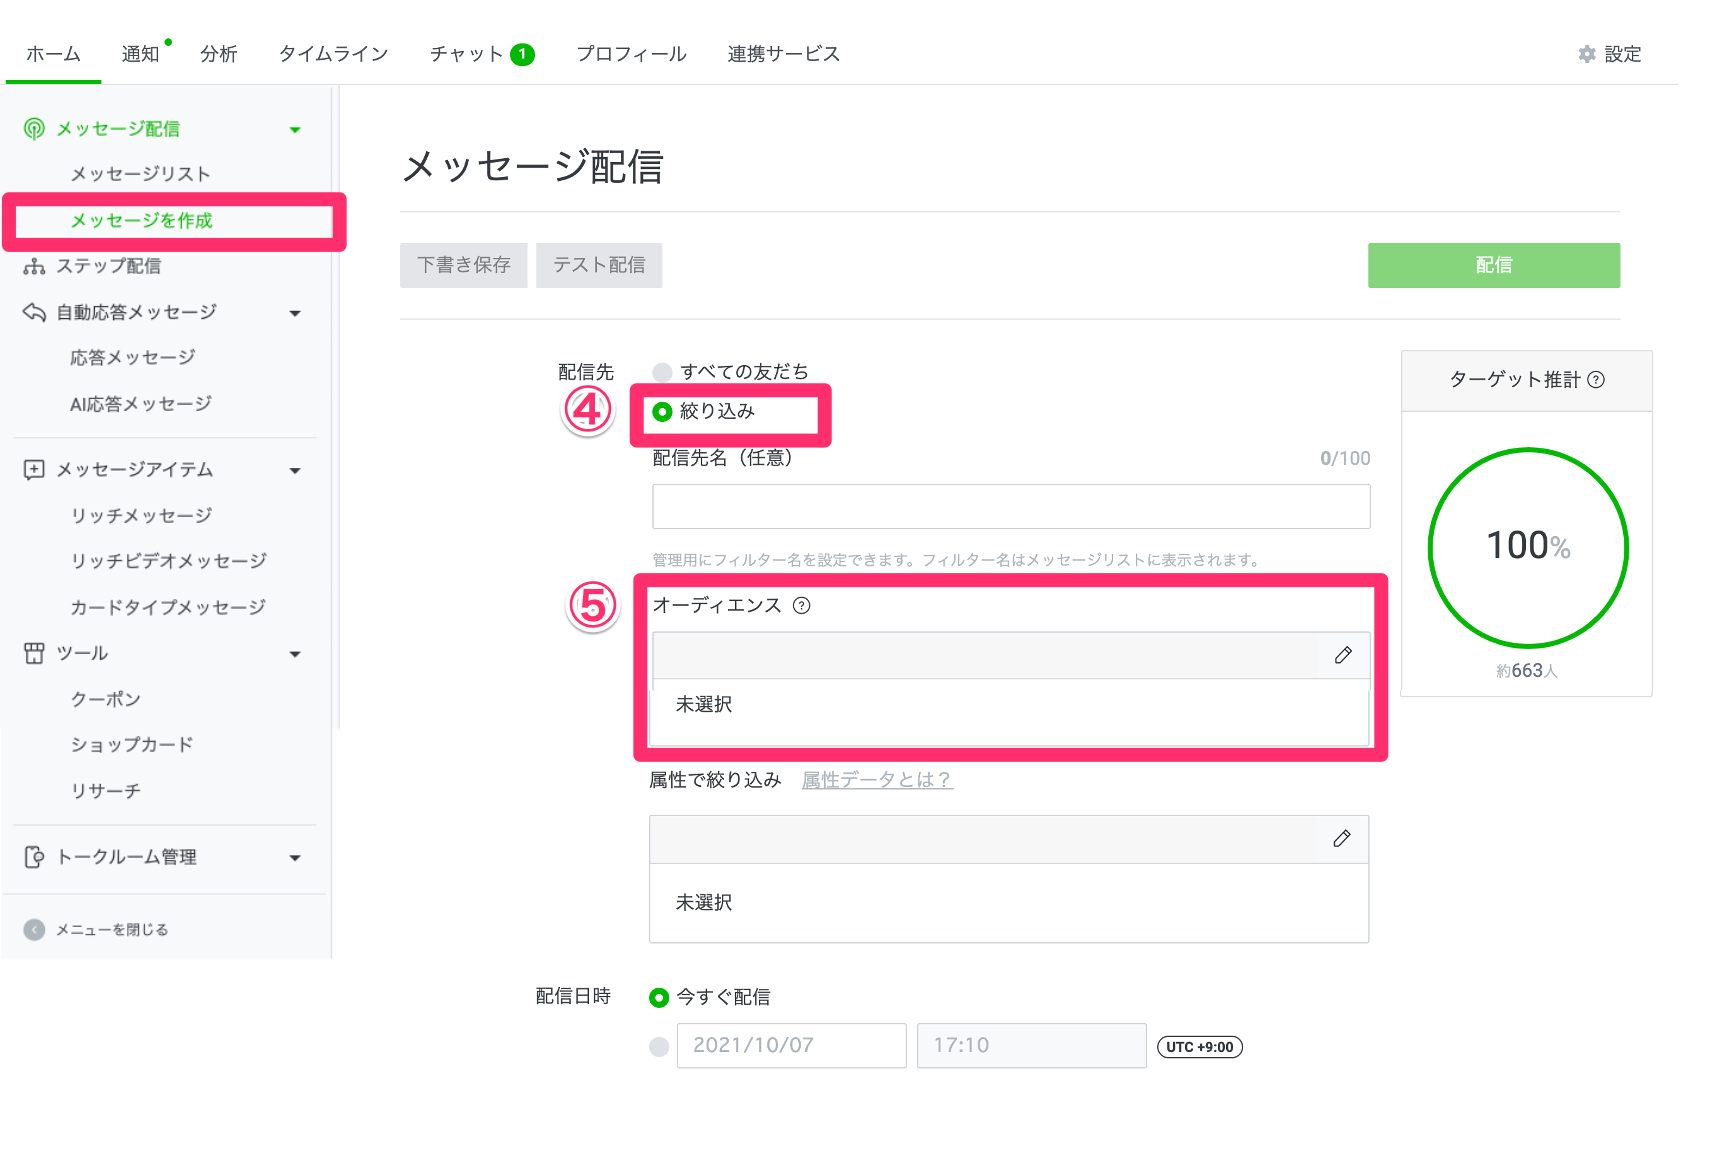Click the green 配信 button
Screen dimensions: 1726x1152
click(x=1493, y=265)
